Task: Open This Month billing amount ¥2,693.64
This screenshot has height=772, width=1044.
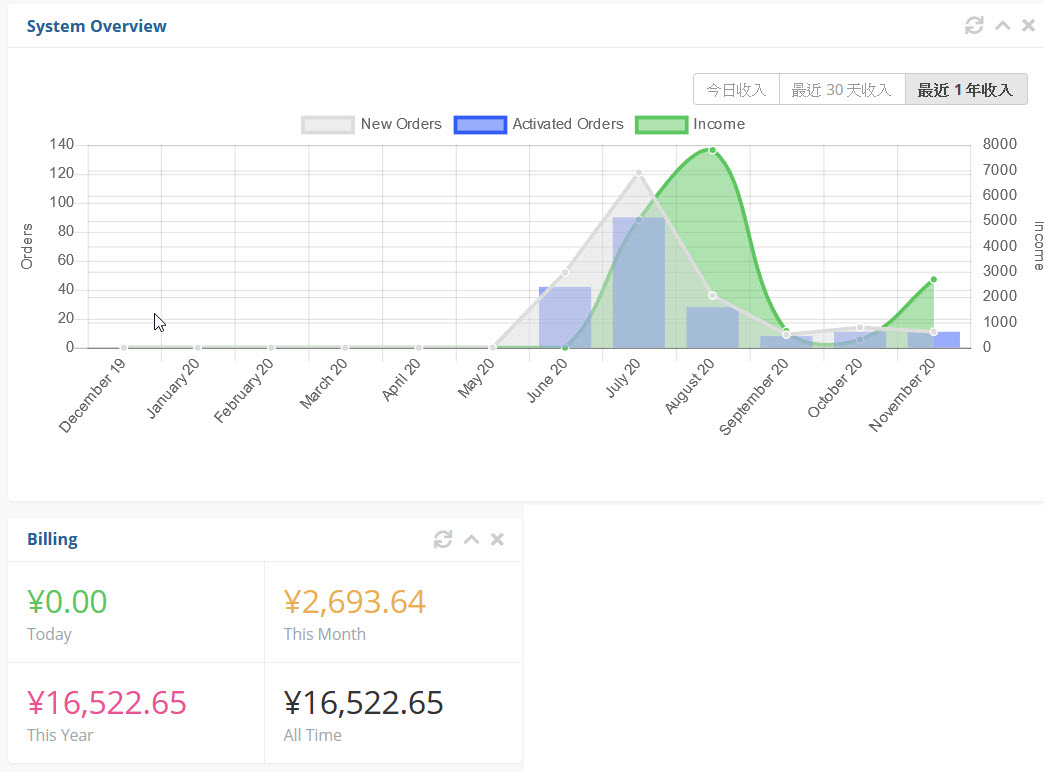Action: [x=355, y=602]
